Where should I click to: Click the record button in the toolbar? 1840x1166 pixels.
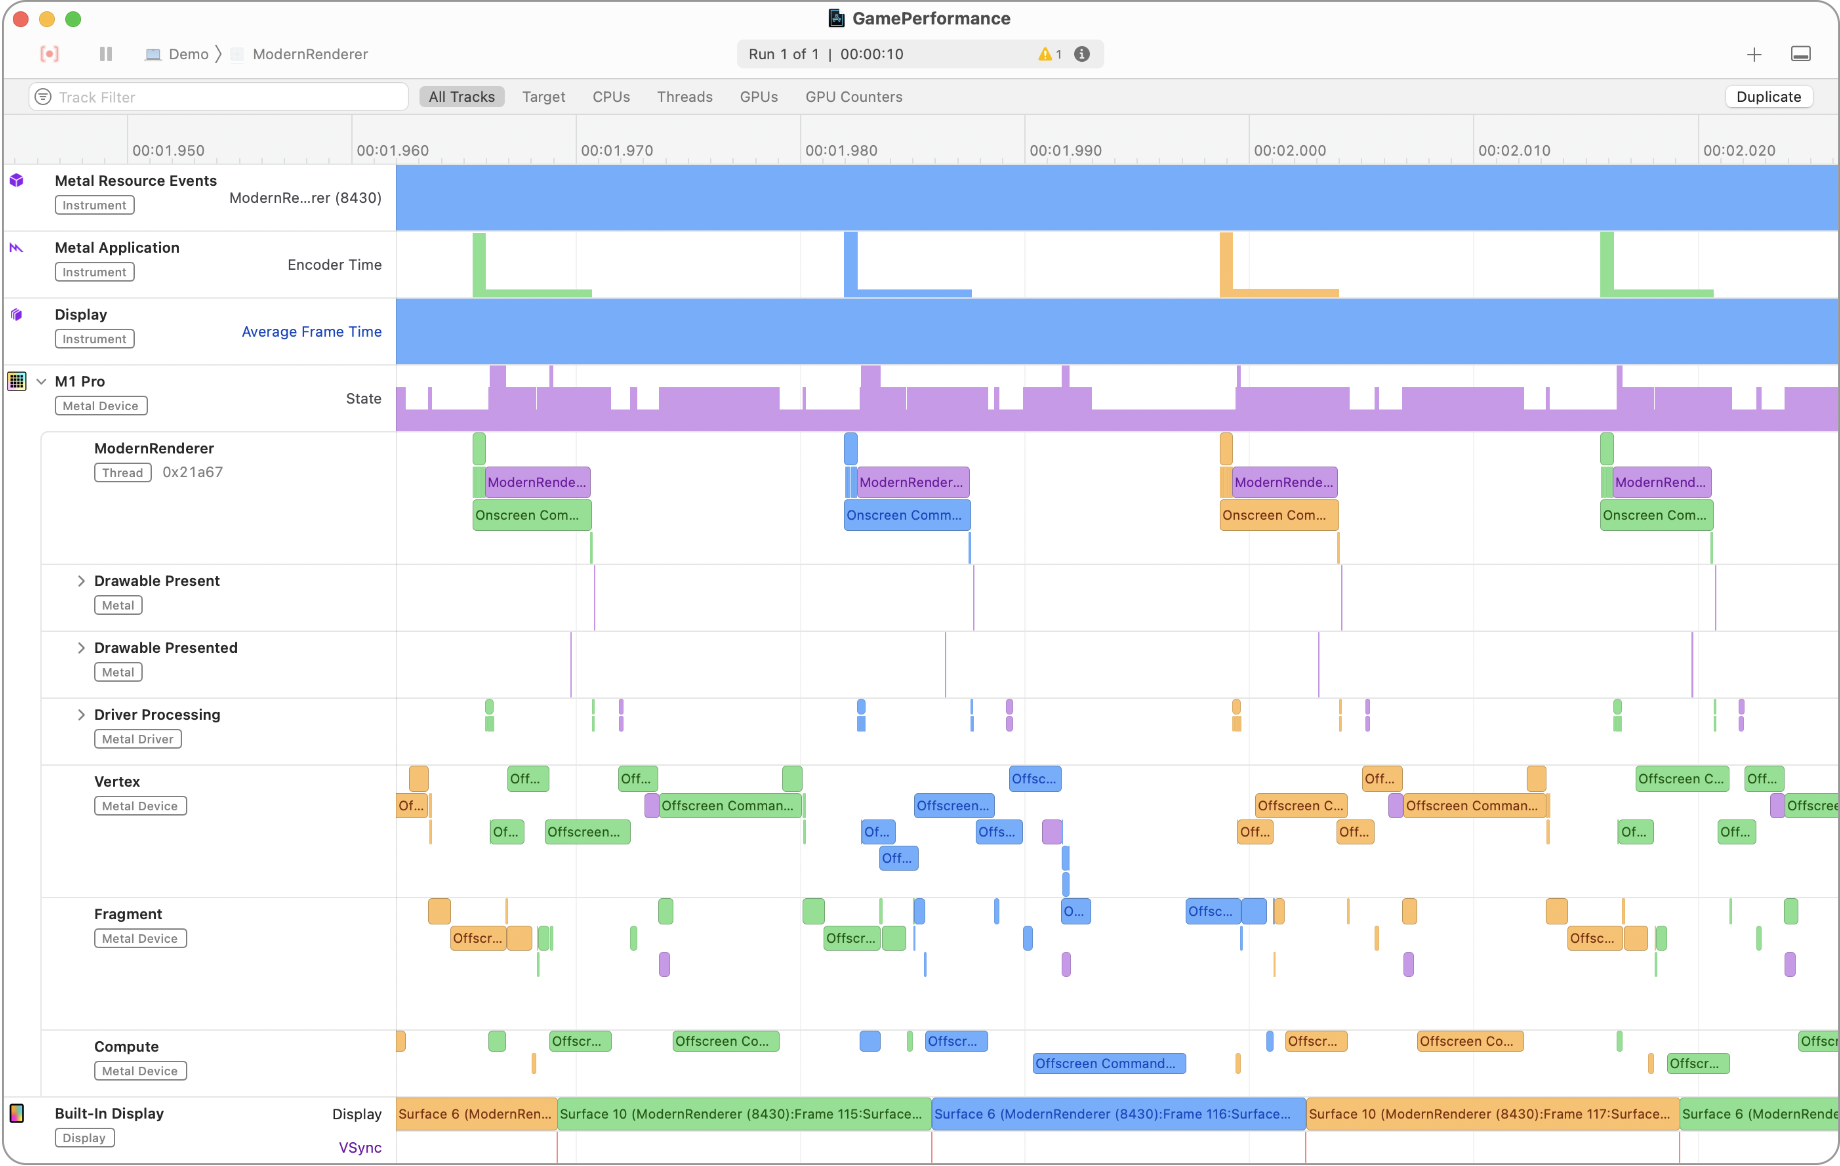tap(49, 54)
